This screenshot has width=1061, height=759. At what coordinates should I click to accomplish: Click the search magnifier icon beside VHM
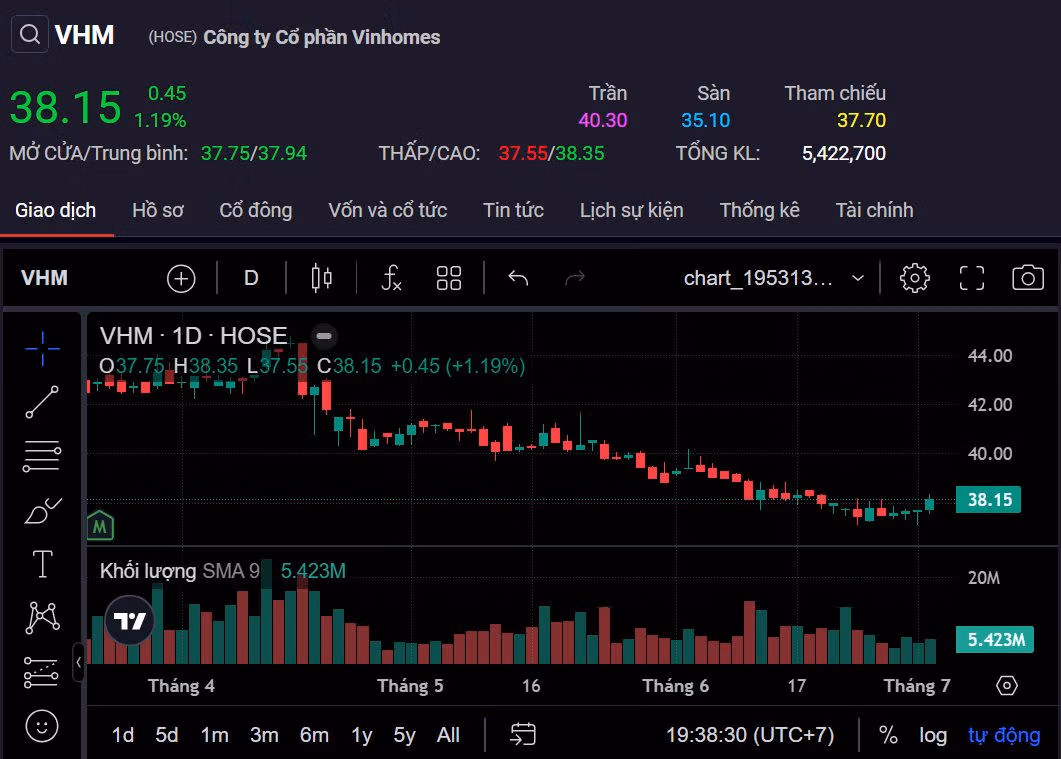pyautogui.click(x=30, y=36)
